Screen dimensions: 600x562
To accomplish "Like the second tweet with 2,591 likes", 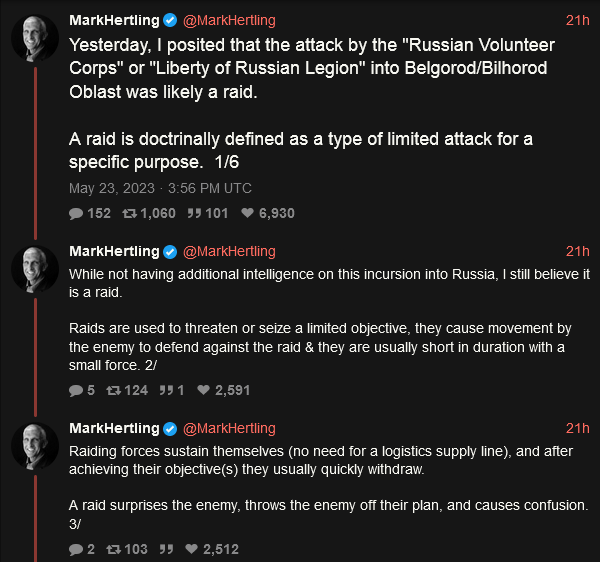I will coord(205,391).
